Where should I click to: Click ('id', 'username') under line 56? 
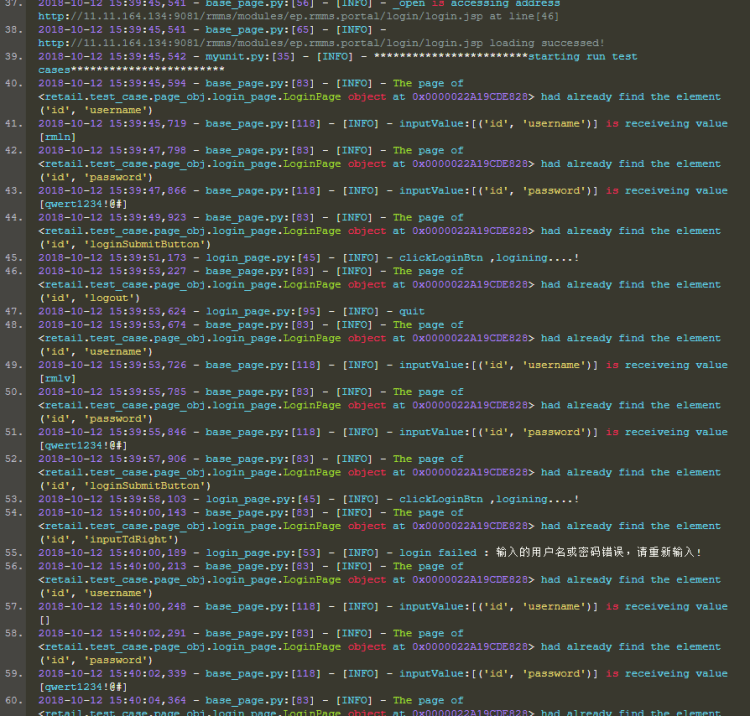point(95,593)
